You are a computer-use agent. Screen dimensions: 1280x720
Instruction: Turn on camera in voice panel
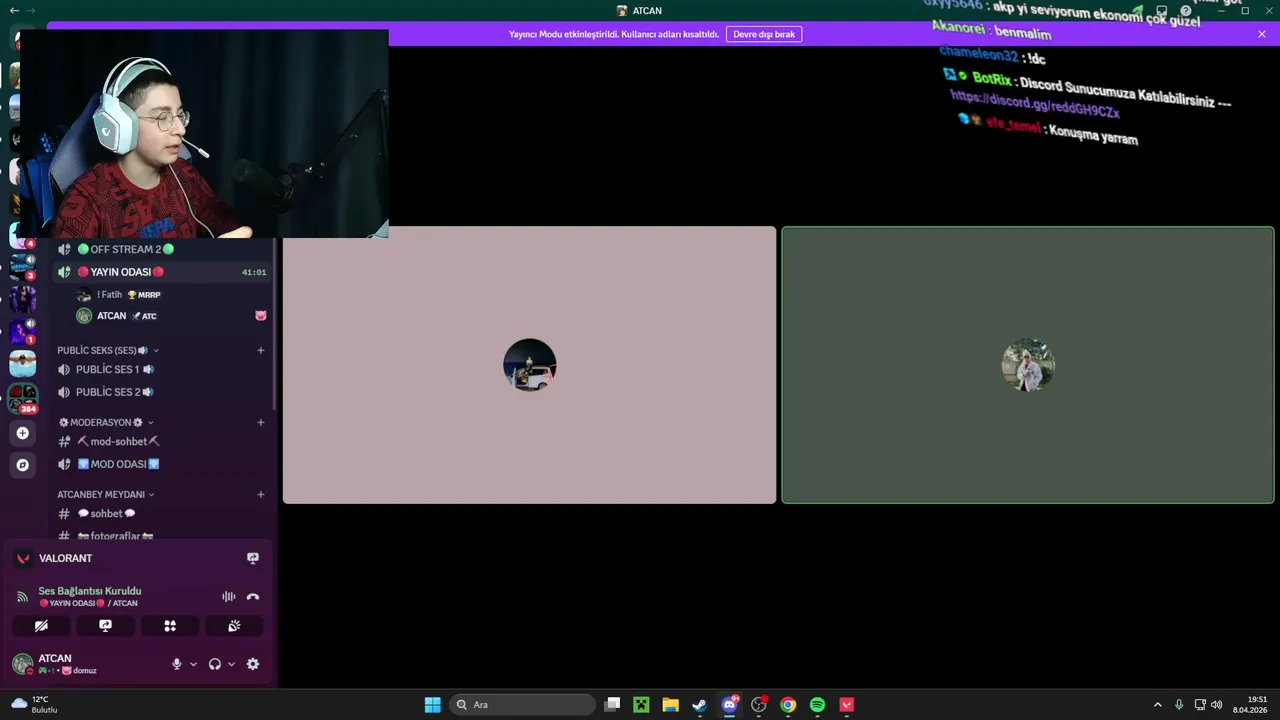coord(41,626)
